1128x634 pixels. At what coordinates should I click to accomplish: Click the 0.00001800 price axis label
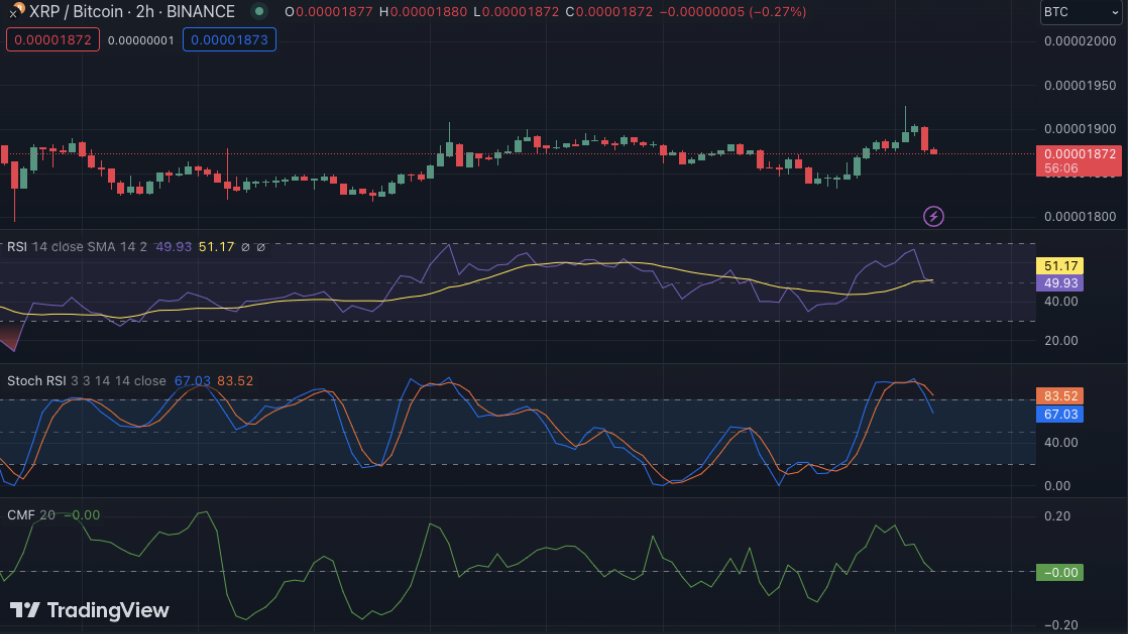[x=1080, y=217]
